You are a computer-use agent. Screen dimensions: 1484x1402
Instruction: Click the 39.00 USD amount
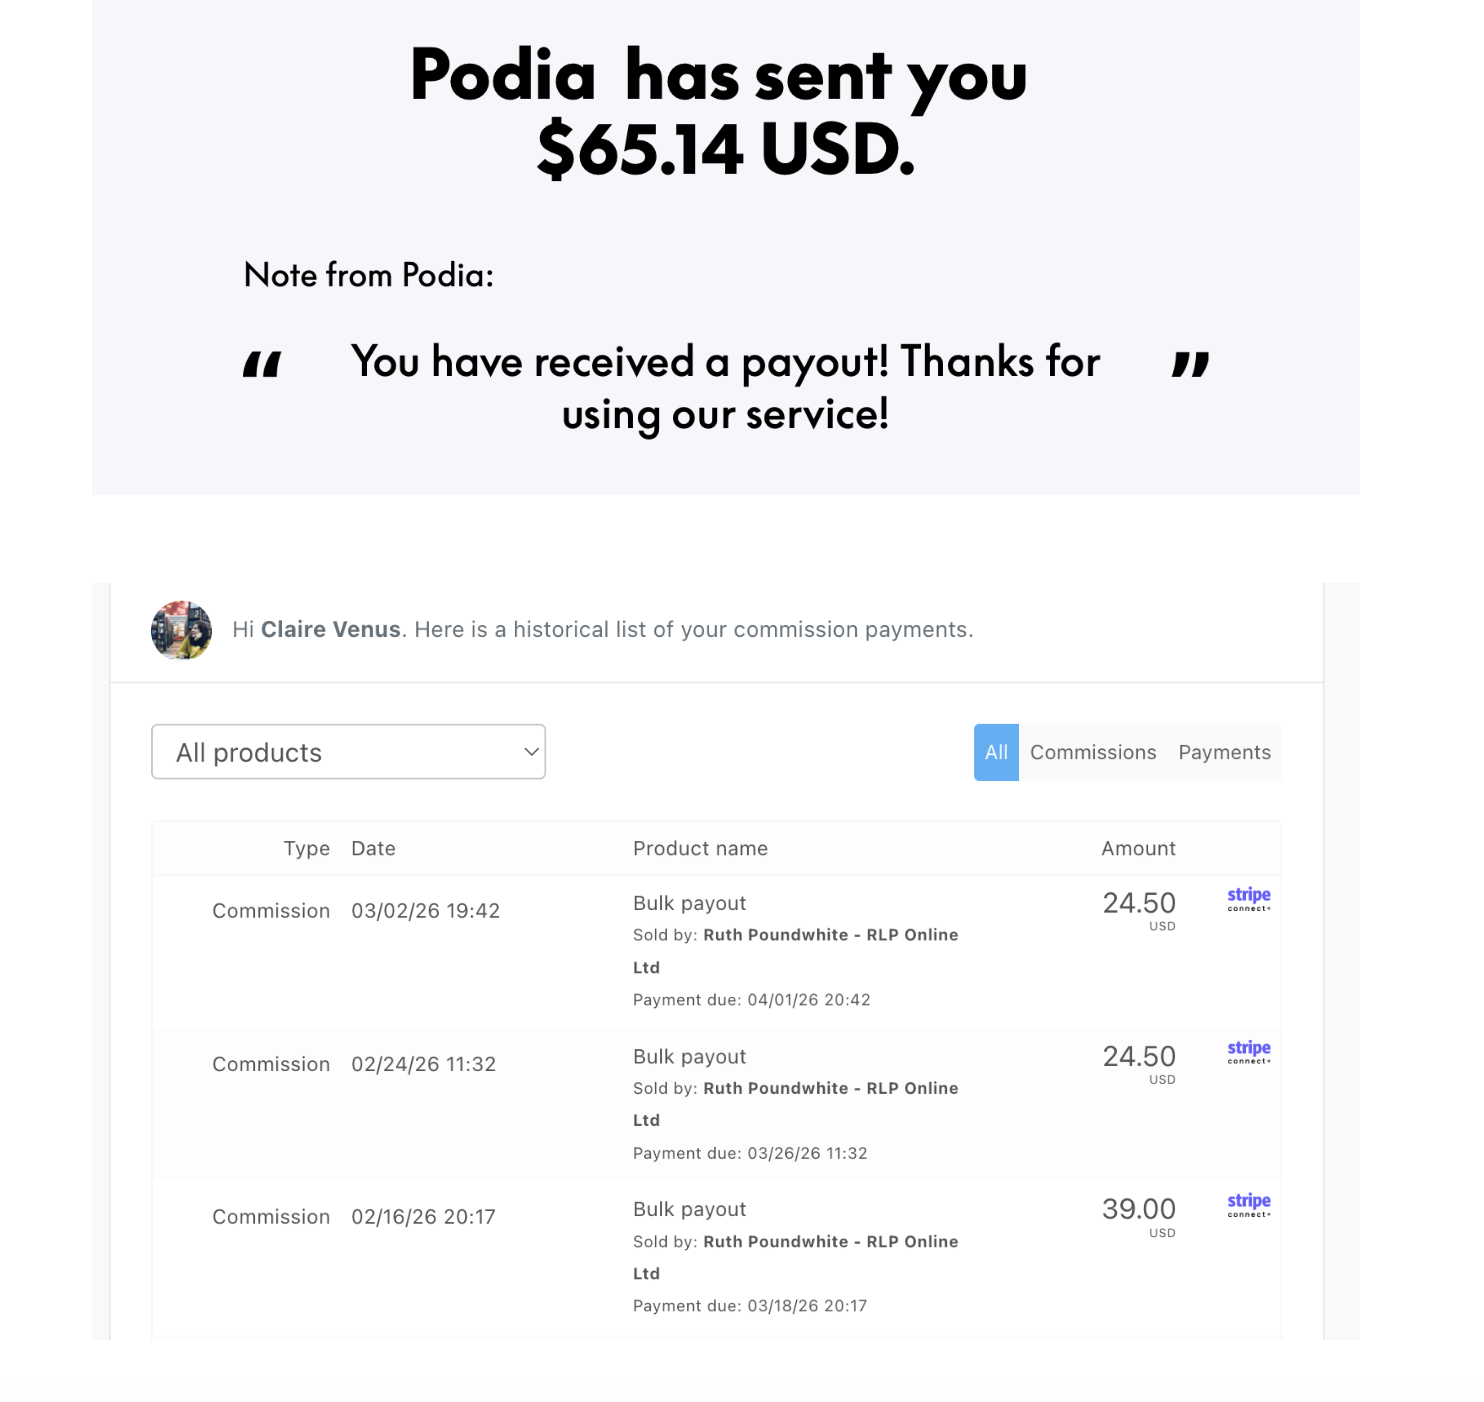pyautogui.click(x=1139, y=1210)
